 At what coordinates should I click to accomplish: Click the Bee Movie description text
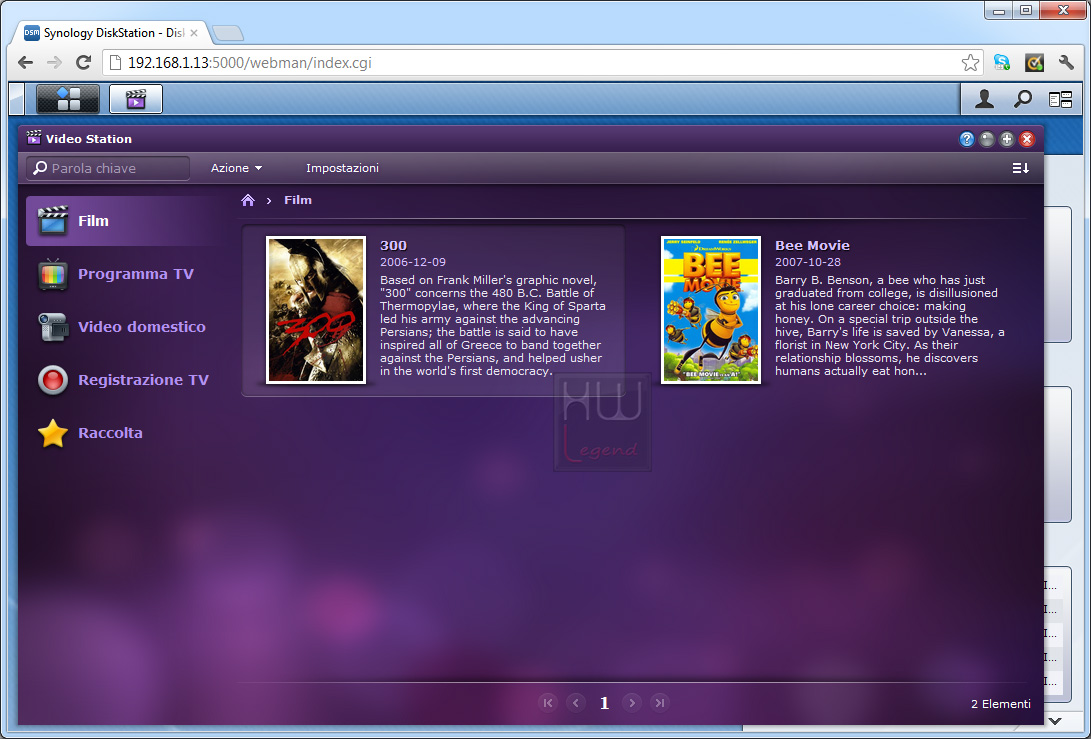point(890,326)
